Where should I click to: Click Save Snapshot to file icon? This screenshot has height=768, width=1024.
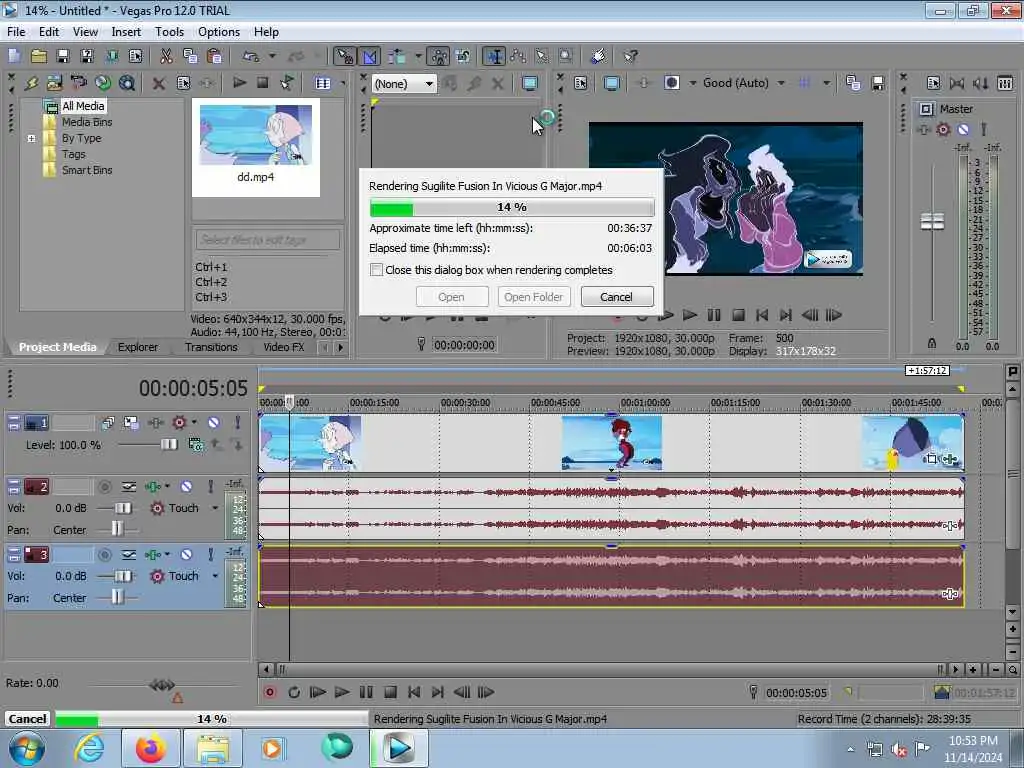click(878, 83)
